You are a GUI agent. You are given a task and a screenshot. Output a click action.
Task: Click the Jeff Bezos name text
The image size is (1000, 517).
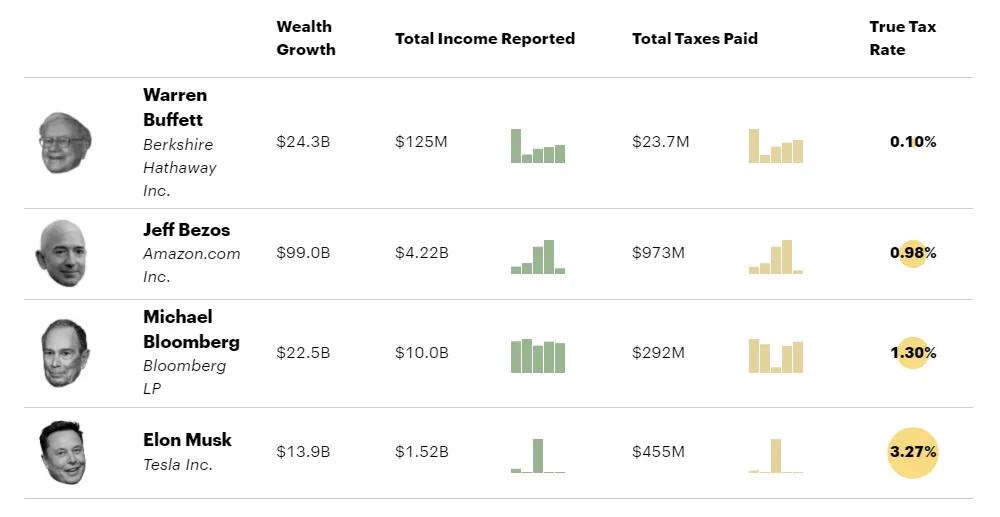(x=186, y=230)
